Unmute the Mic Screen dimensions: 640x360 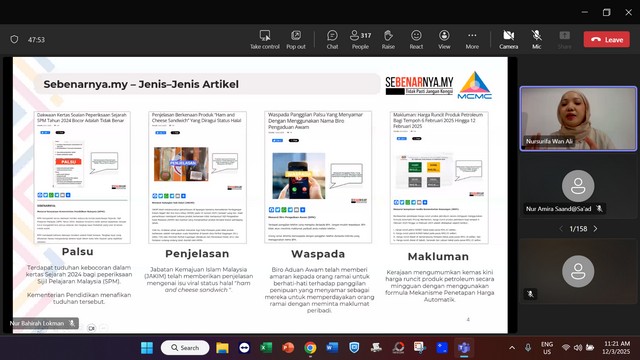coord(536,40)
